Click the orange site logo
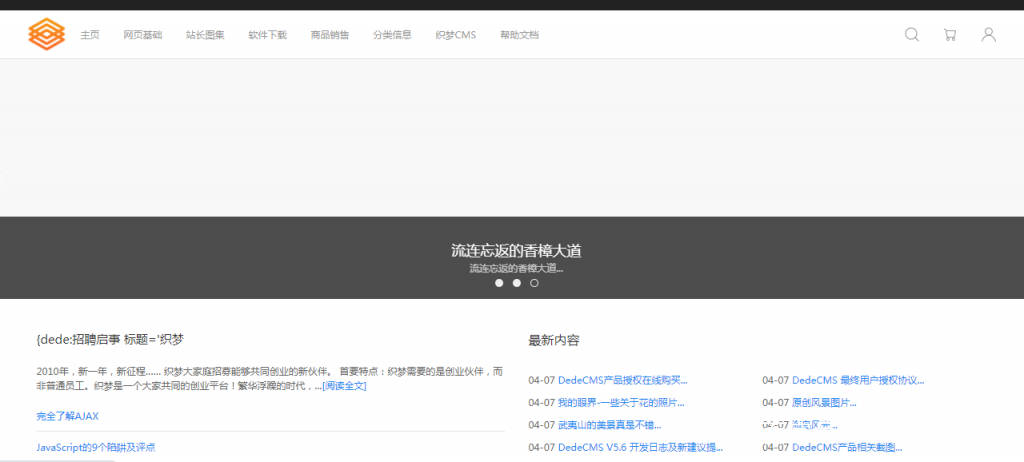The width and height of the screenshot is (1024, 462). click(46, 34)
